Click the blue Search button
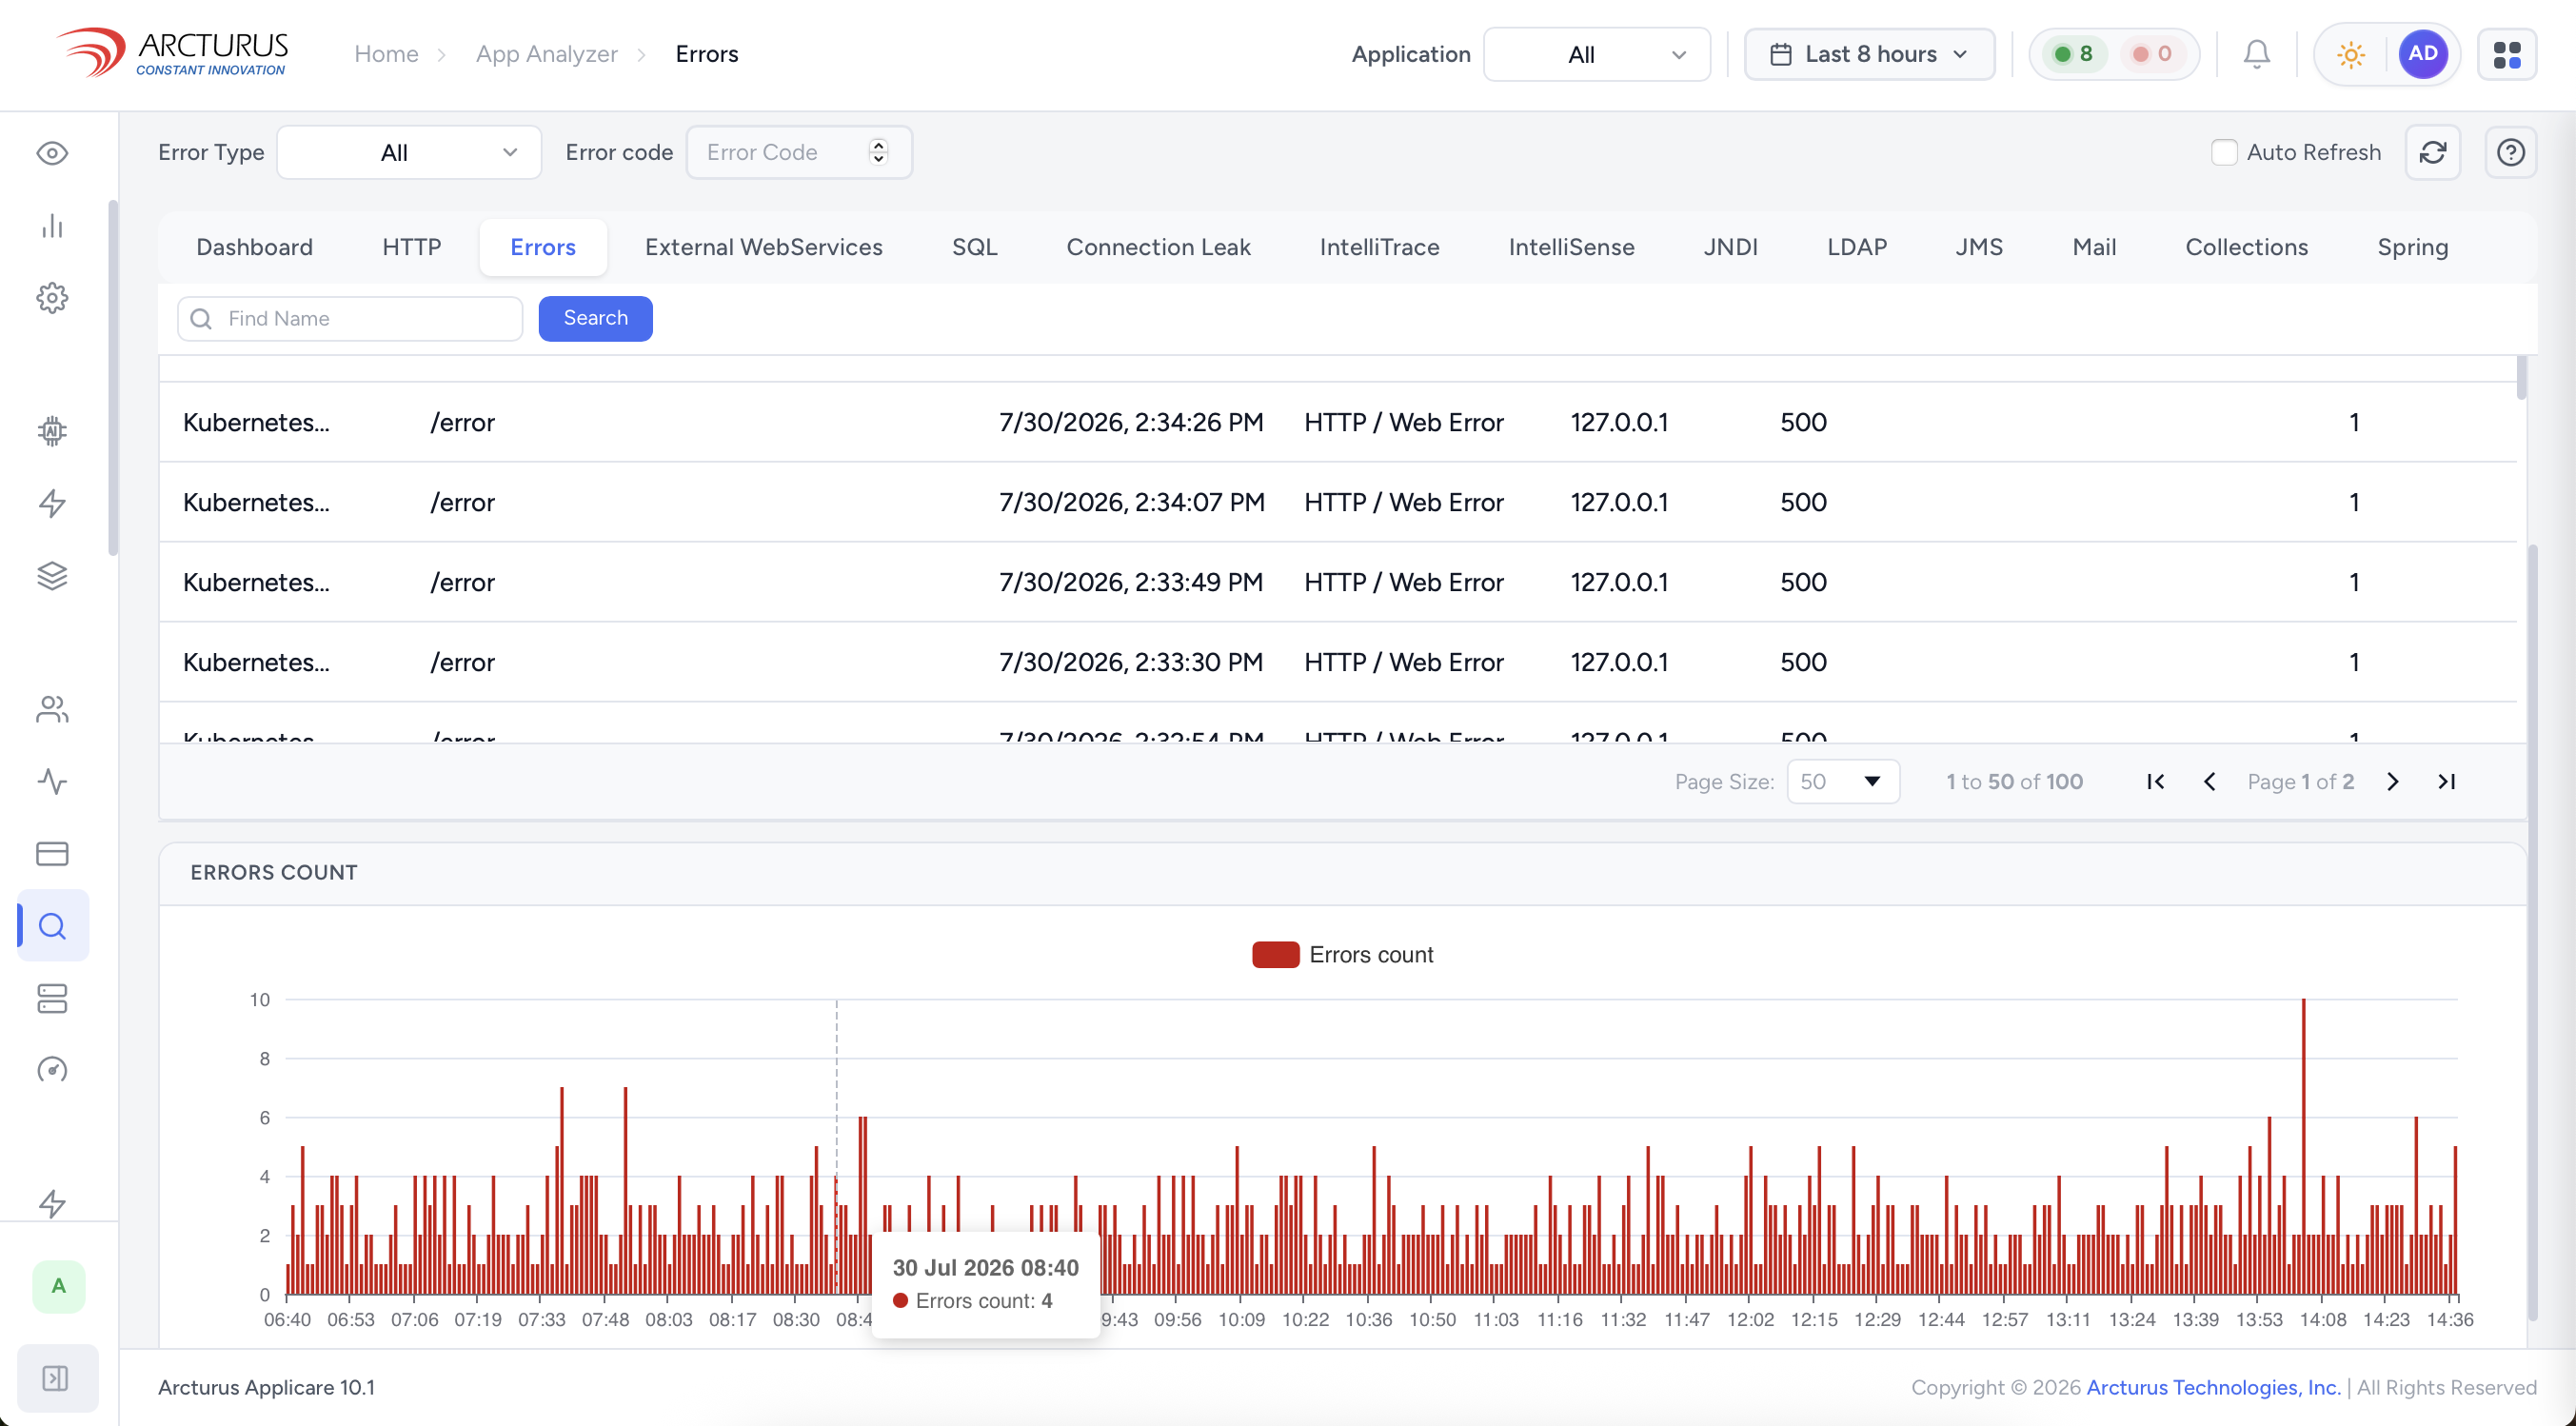2576x1426 pixels. (x=595, y=318)
